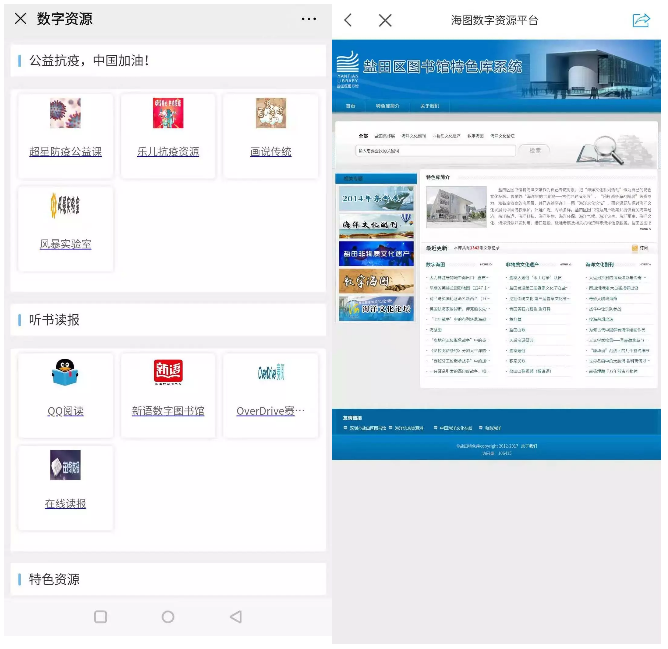Click the search button beside the search box
The image size is (668, 649).
point(535,150)
